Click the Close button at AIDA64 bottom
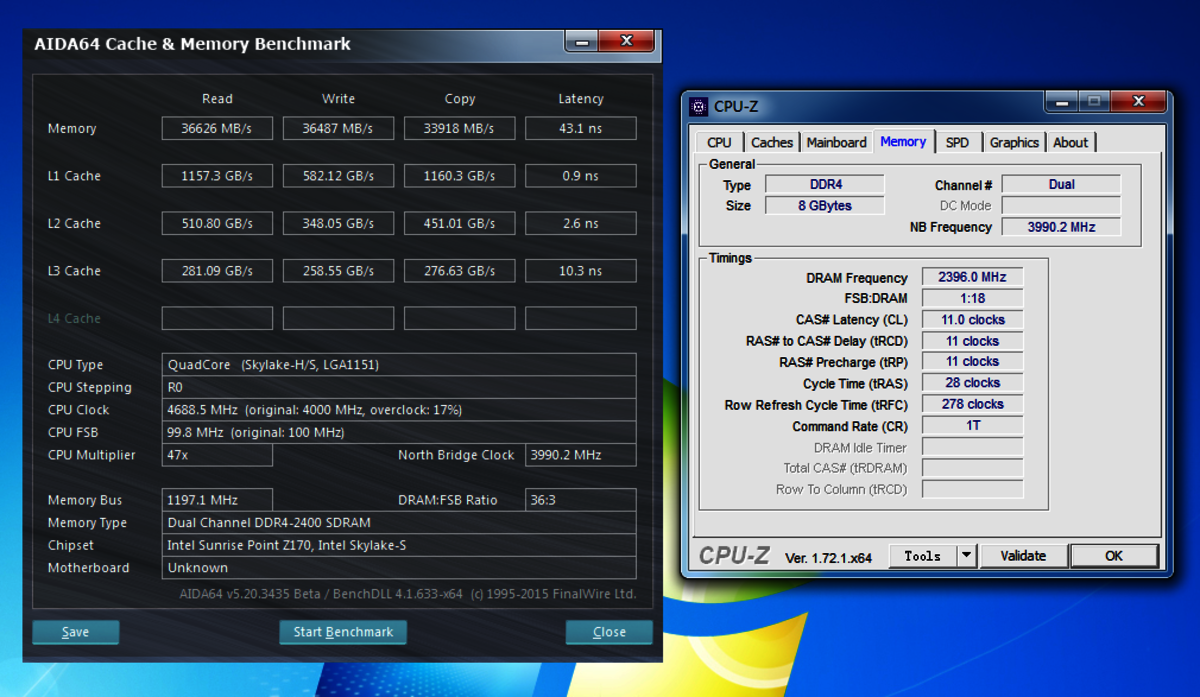This screenshot has height=697, width=1200. (x=609, y=632)
